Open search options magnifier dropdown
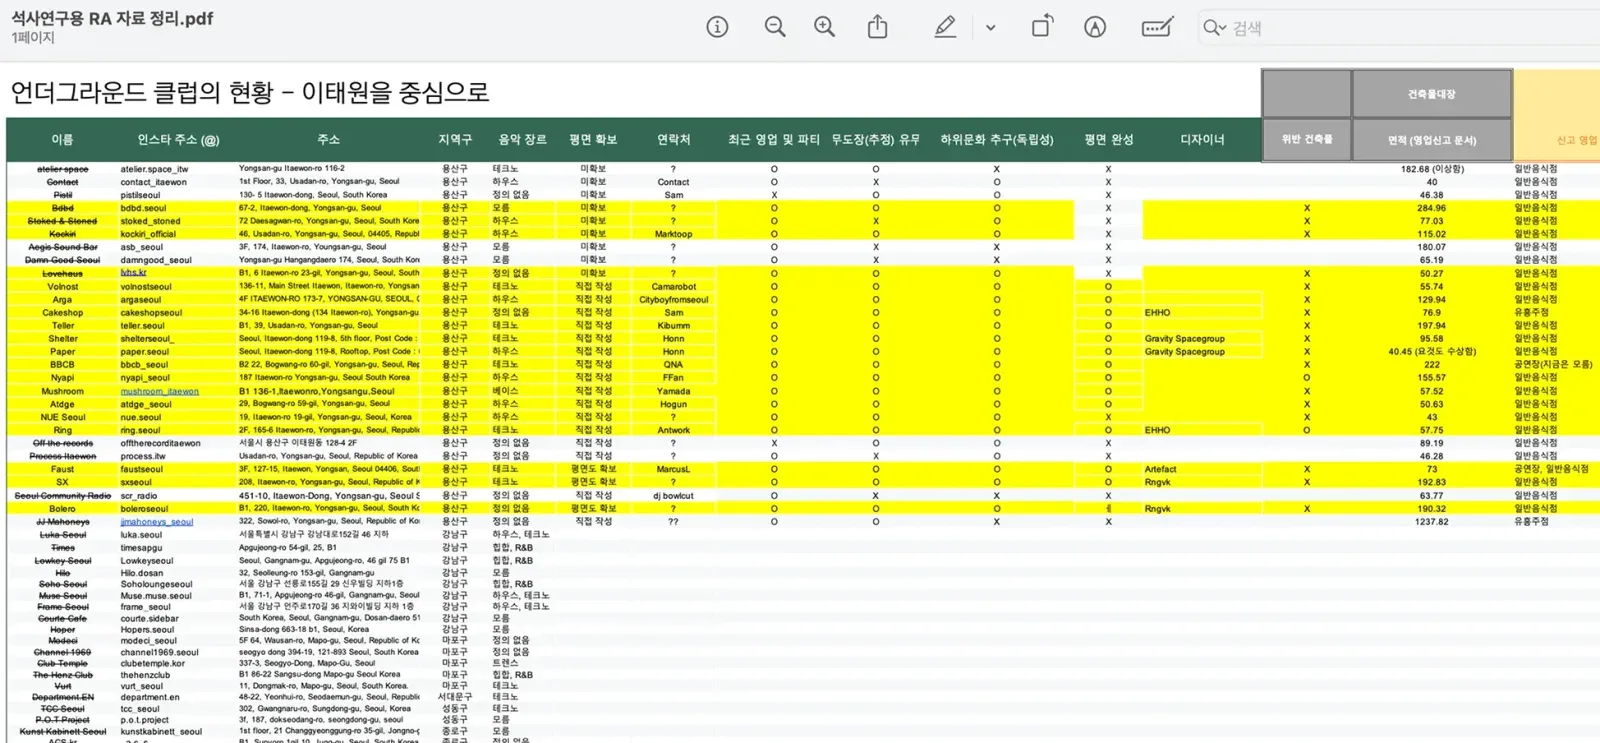Viewport: 1600px width, 743px height. pos(1214,28)
